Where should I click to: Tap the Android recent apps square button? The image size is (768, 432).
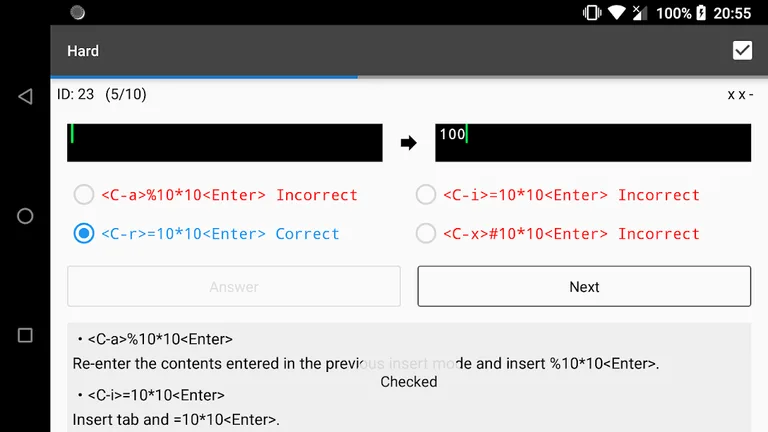point(25,336)
